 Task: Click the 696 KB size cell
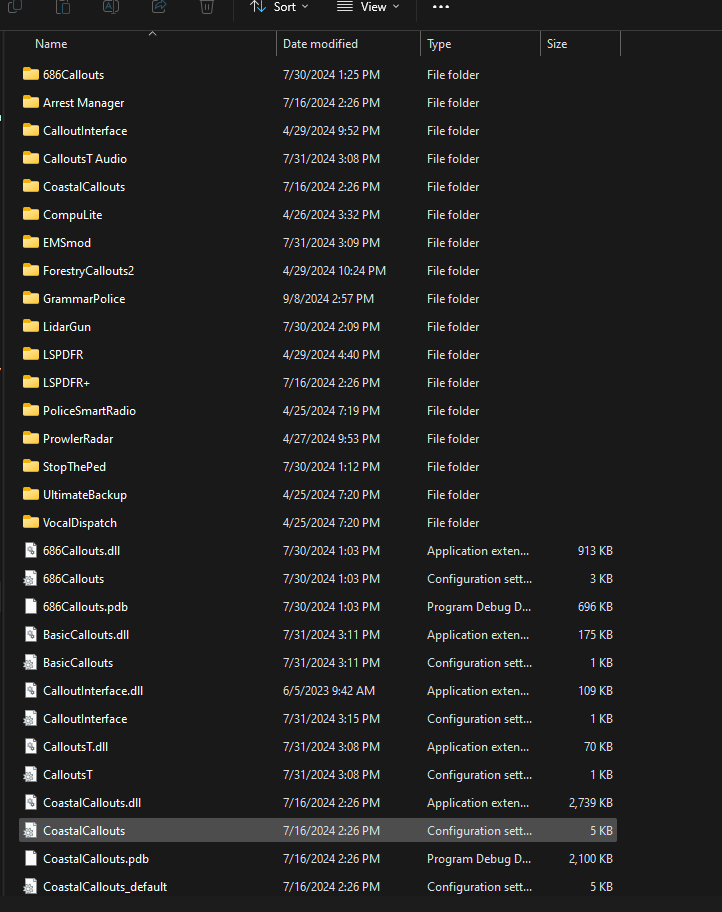pos(595,607)
